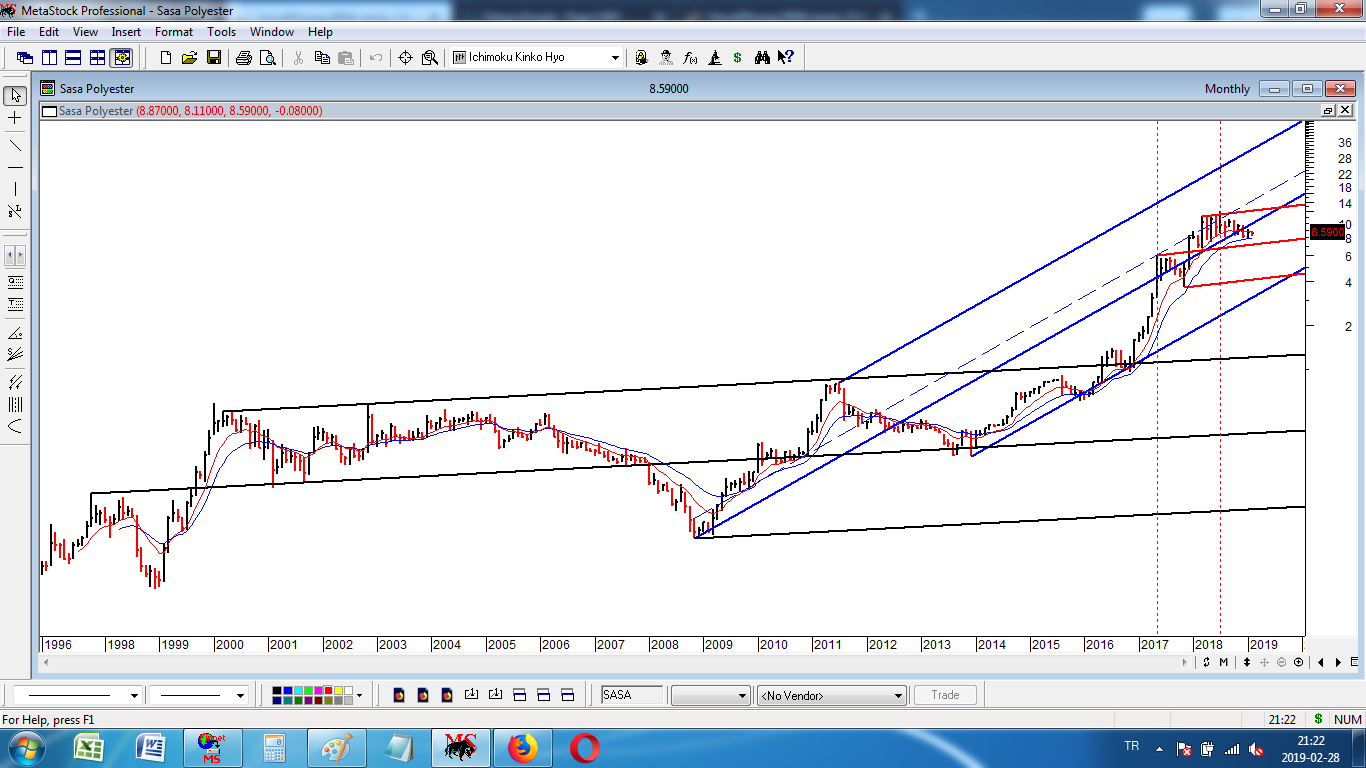Select the diagonal trendline drawing tool
Viewport: 1366px width, 768px height.
[15, 145]
